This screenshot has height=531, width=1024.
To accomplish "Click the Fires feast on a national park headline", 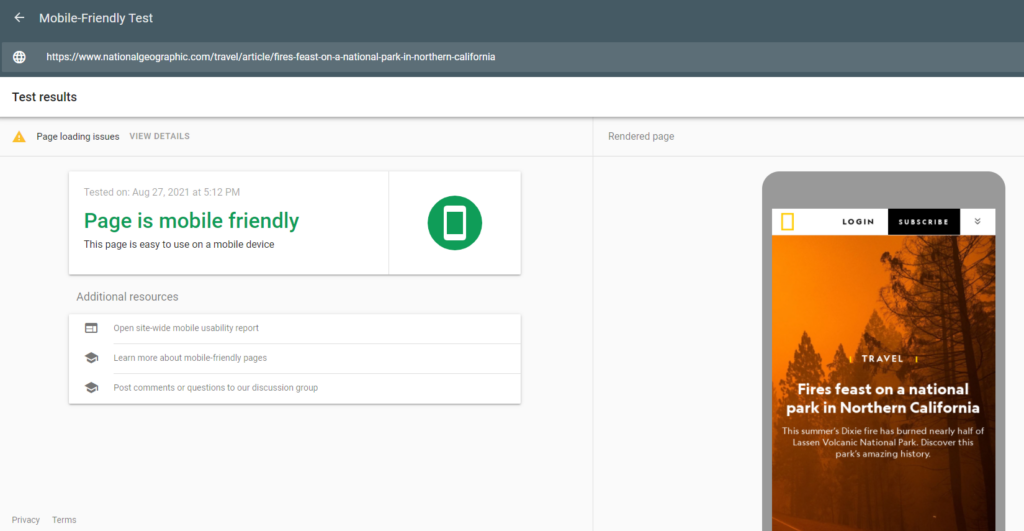I will 883,398.
